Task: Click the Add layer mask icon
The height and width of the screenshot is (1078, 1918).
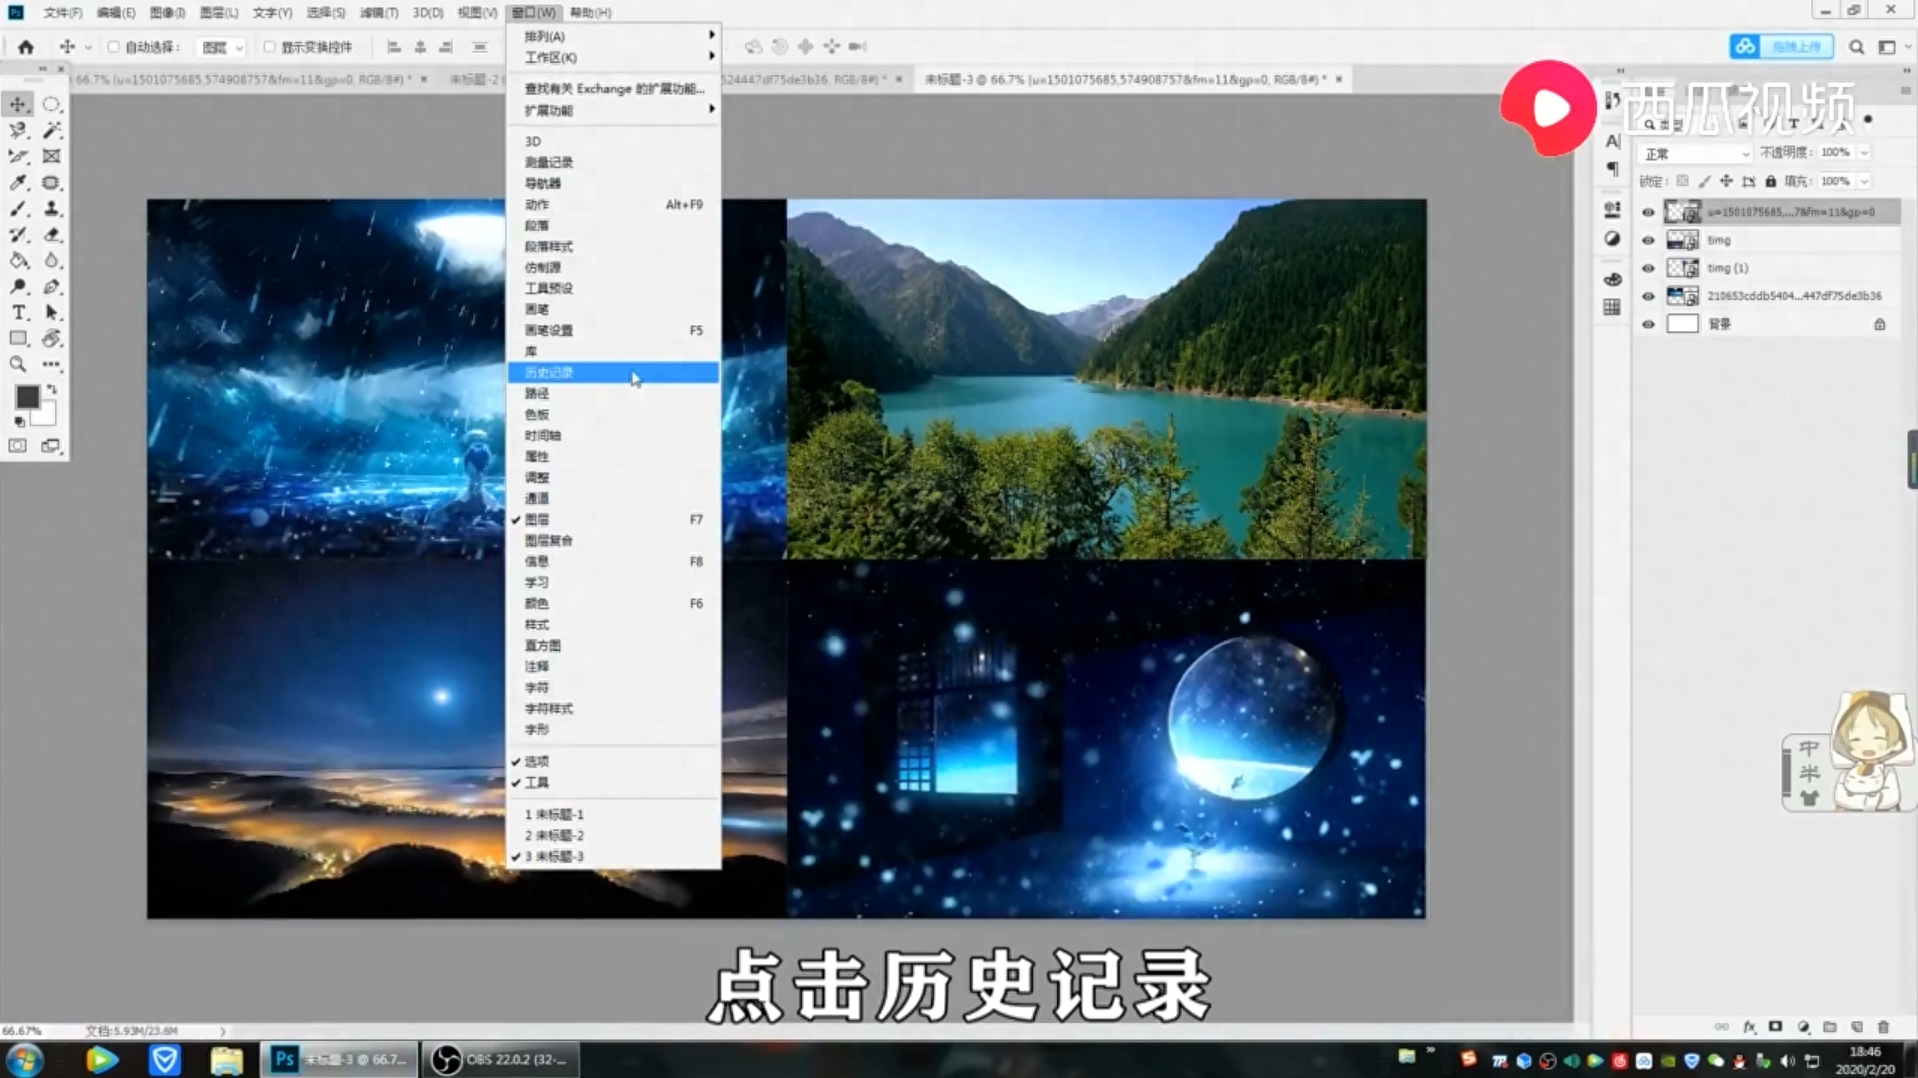Action: click(1775, 1027)
